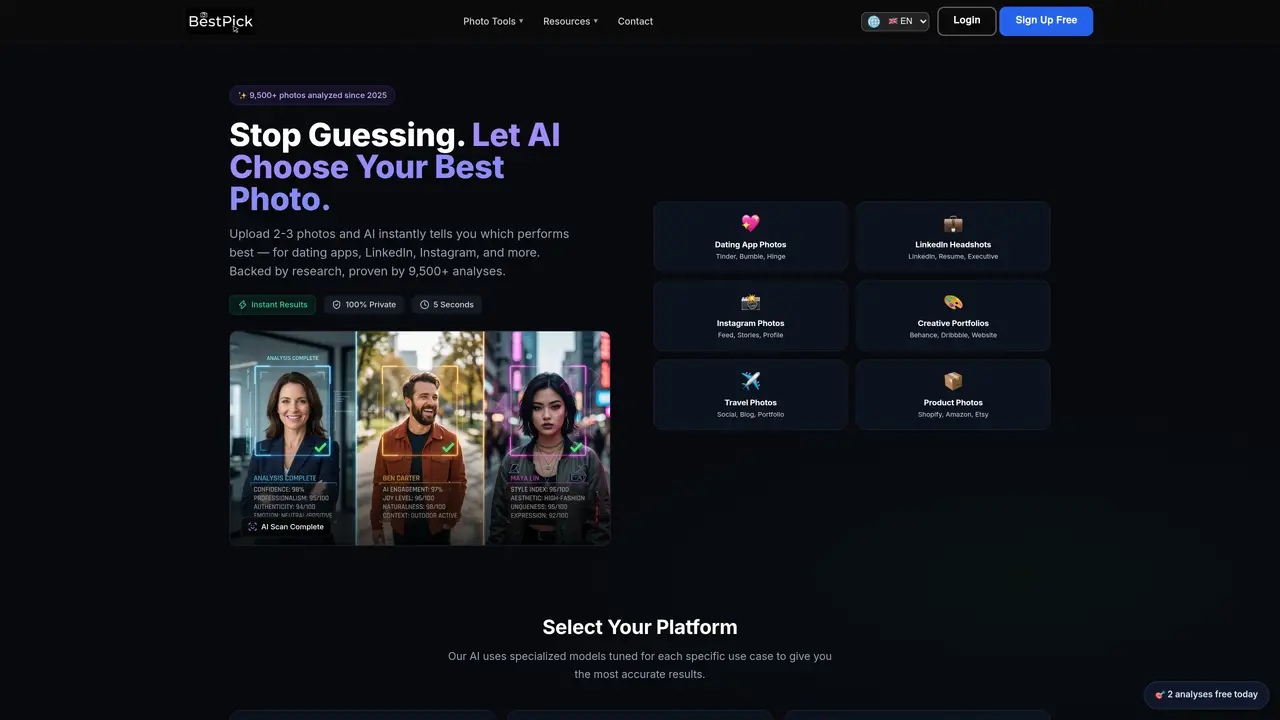
Task: Click the Shopify, Amazon, Etsy subtitle
Action: [x=953, y=414]
